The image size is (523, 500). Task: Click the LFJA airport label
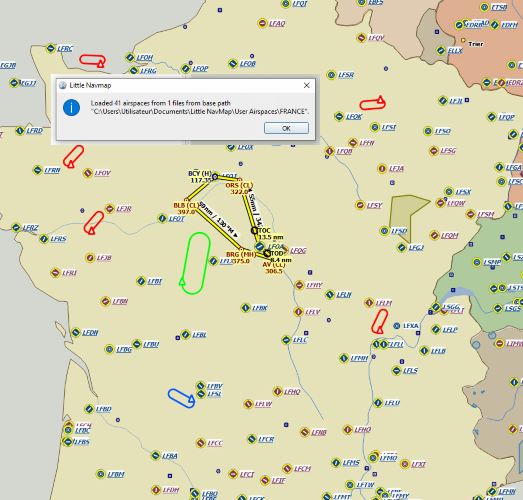click(x=396, y=169)
